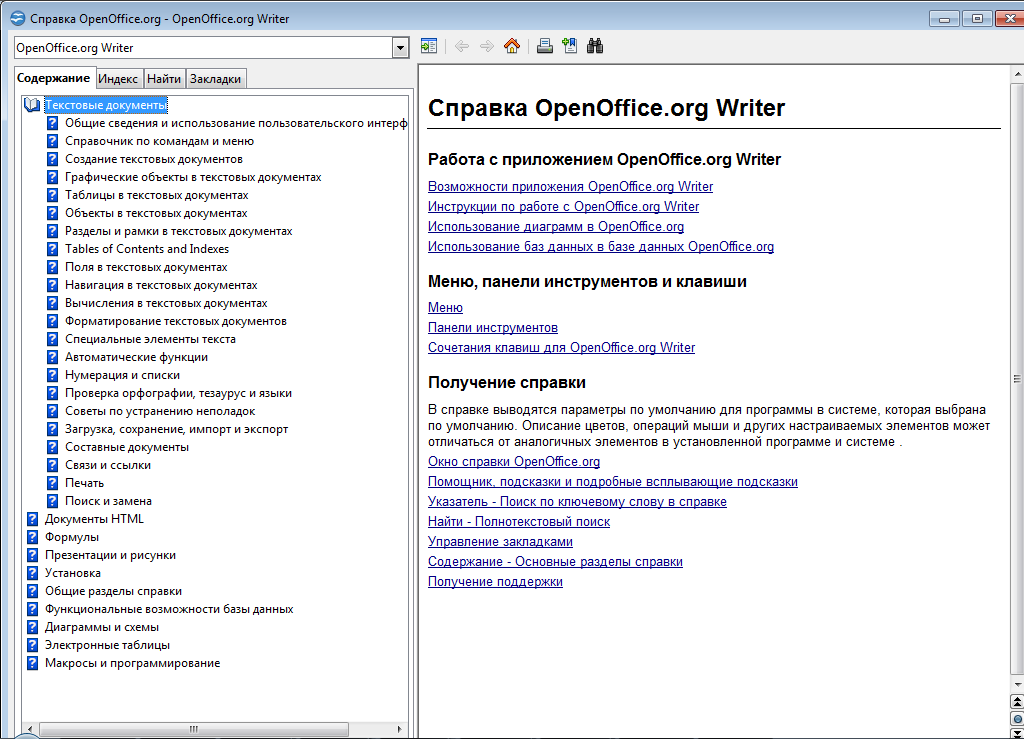This screenshot has height=739, width=1024.
Task: Open the module dropdown arrow for OpenOffice.org Writer
Action: [x=400, y=48]
